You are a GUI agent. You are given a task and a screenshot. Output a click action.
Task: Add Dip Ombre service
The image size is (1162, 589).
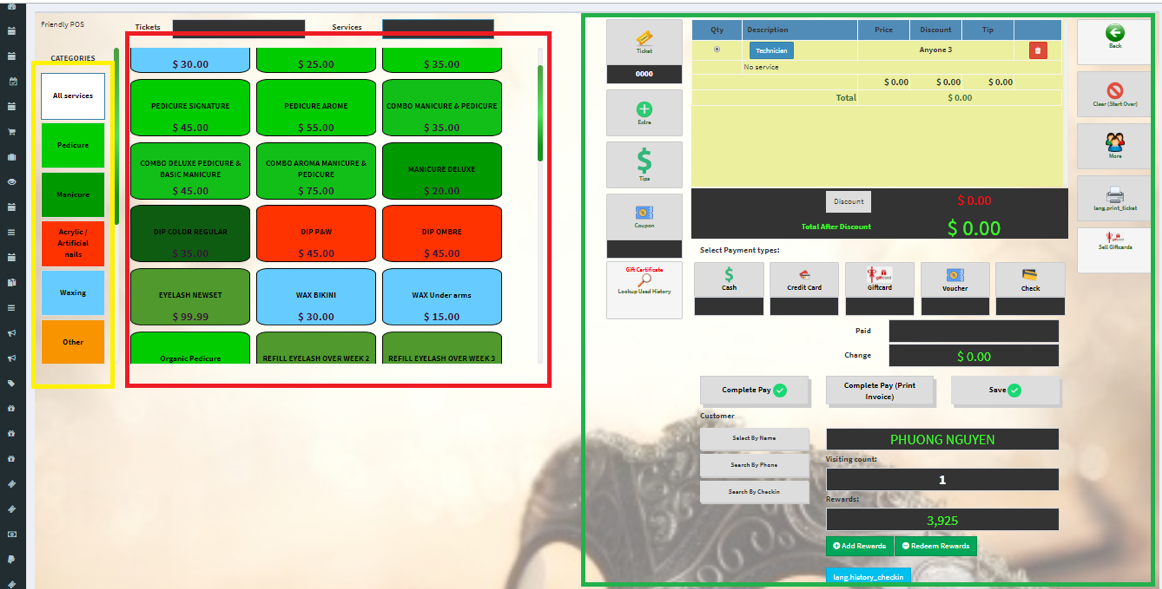coord(442,233)
